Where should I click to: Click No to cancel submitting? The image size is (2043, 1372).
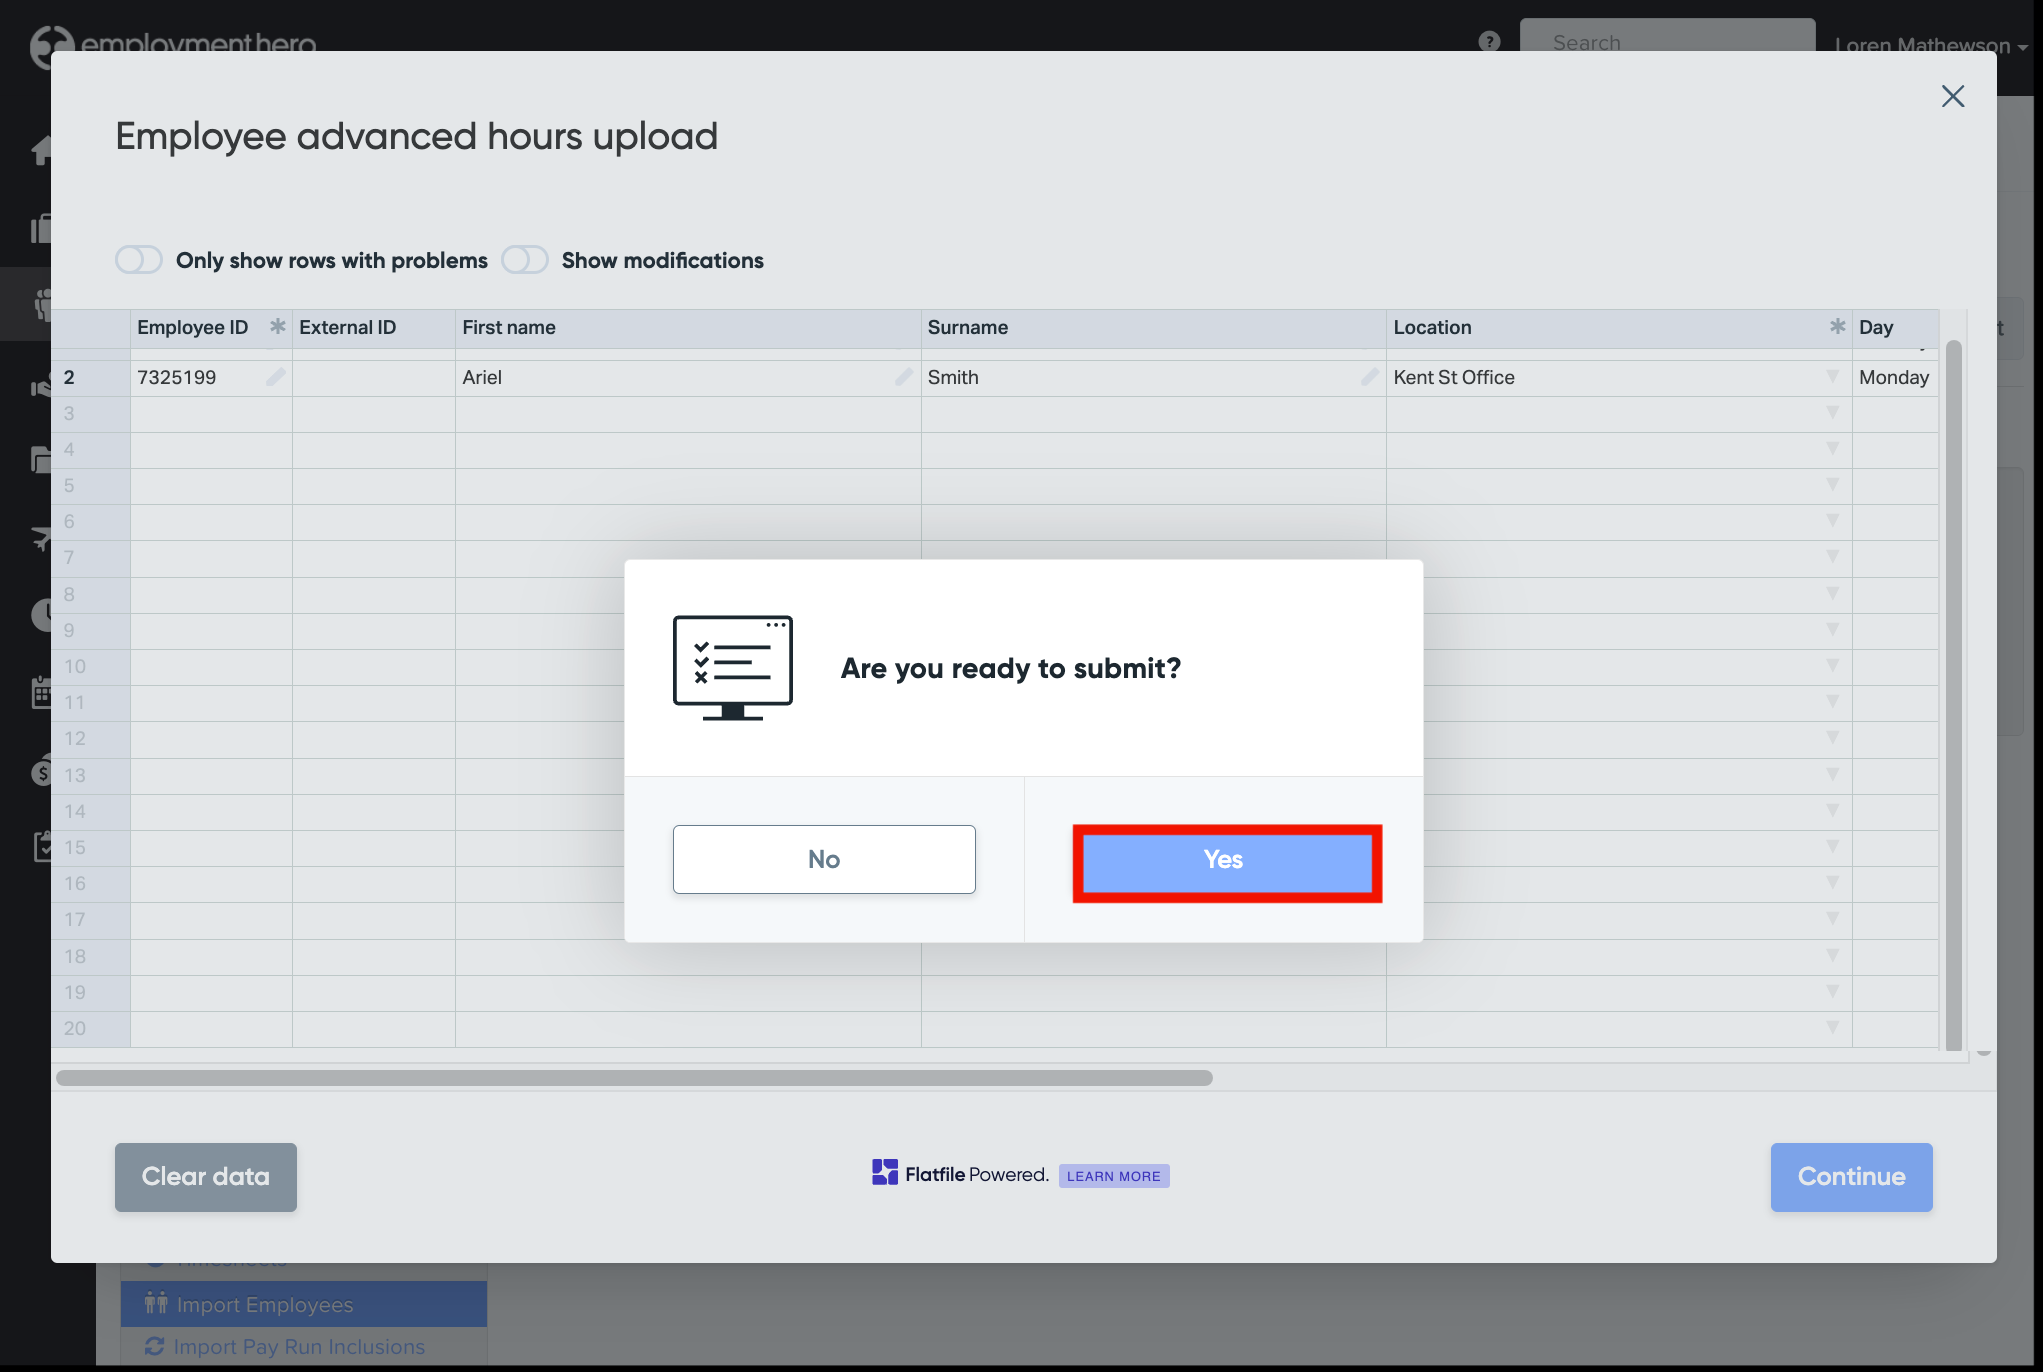824,860
